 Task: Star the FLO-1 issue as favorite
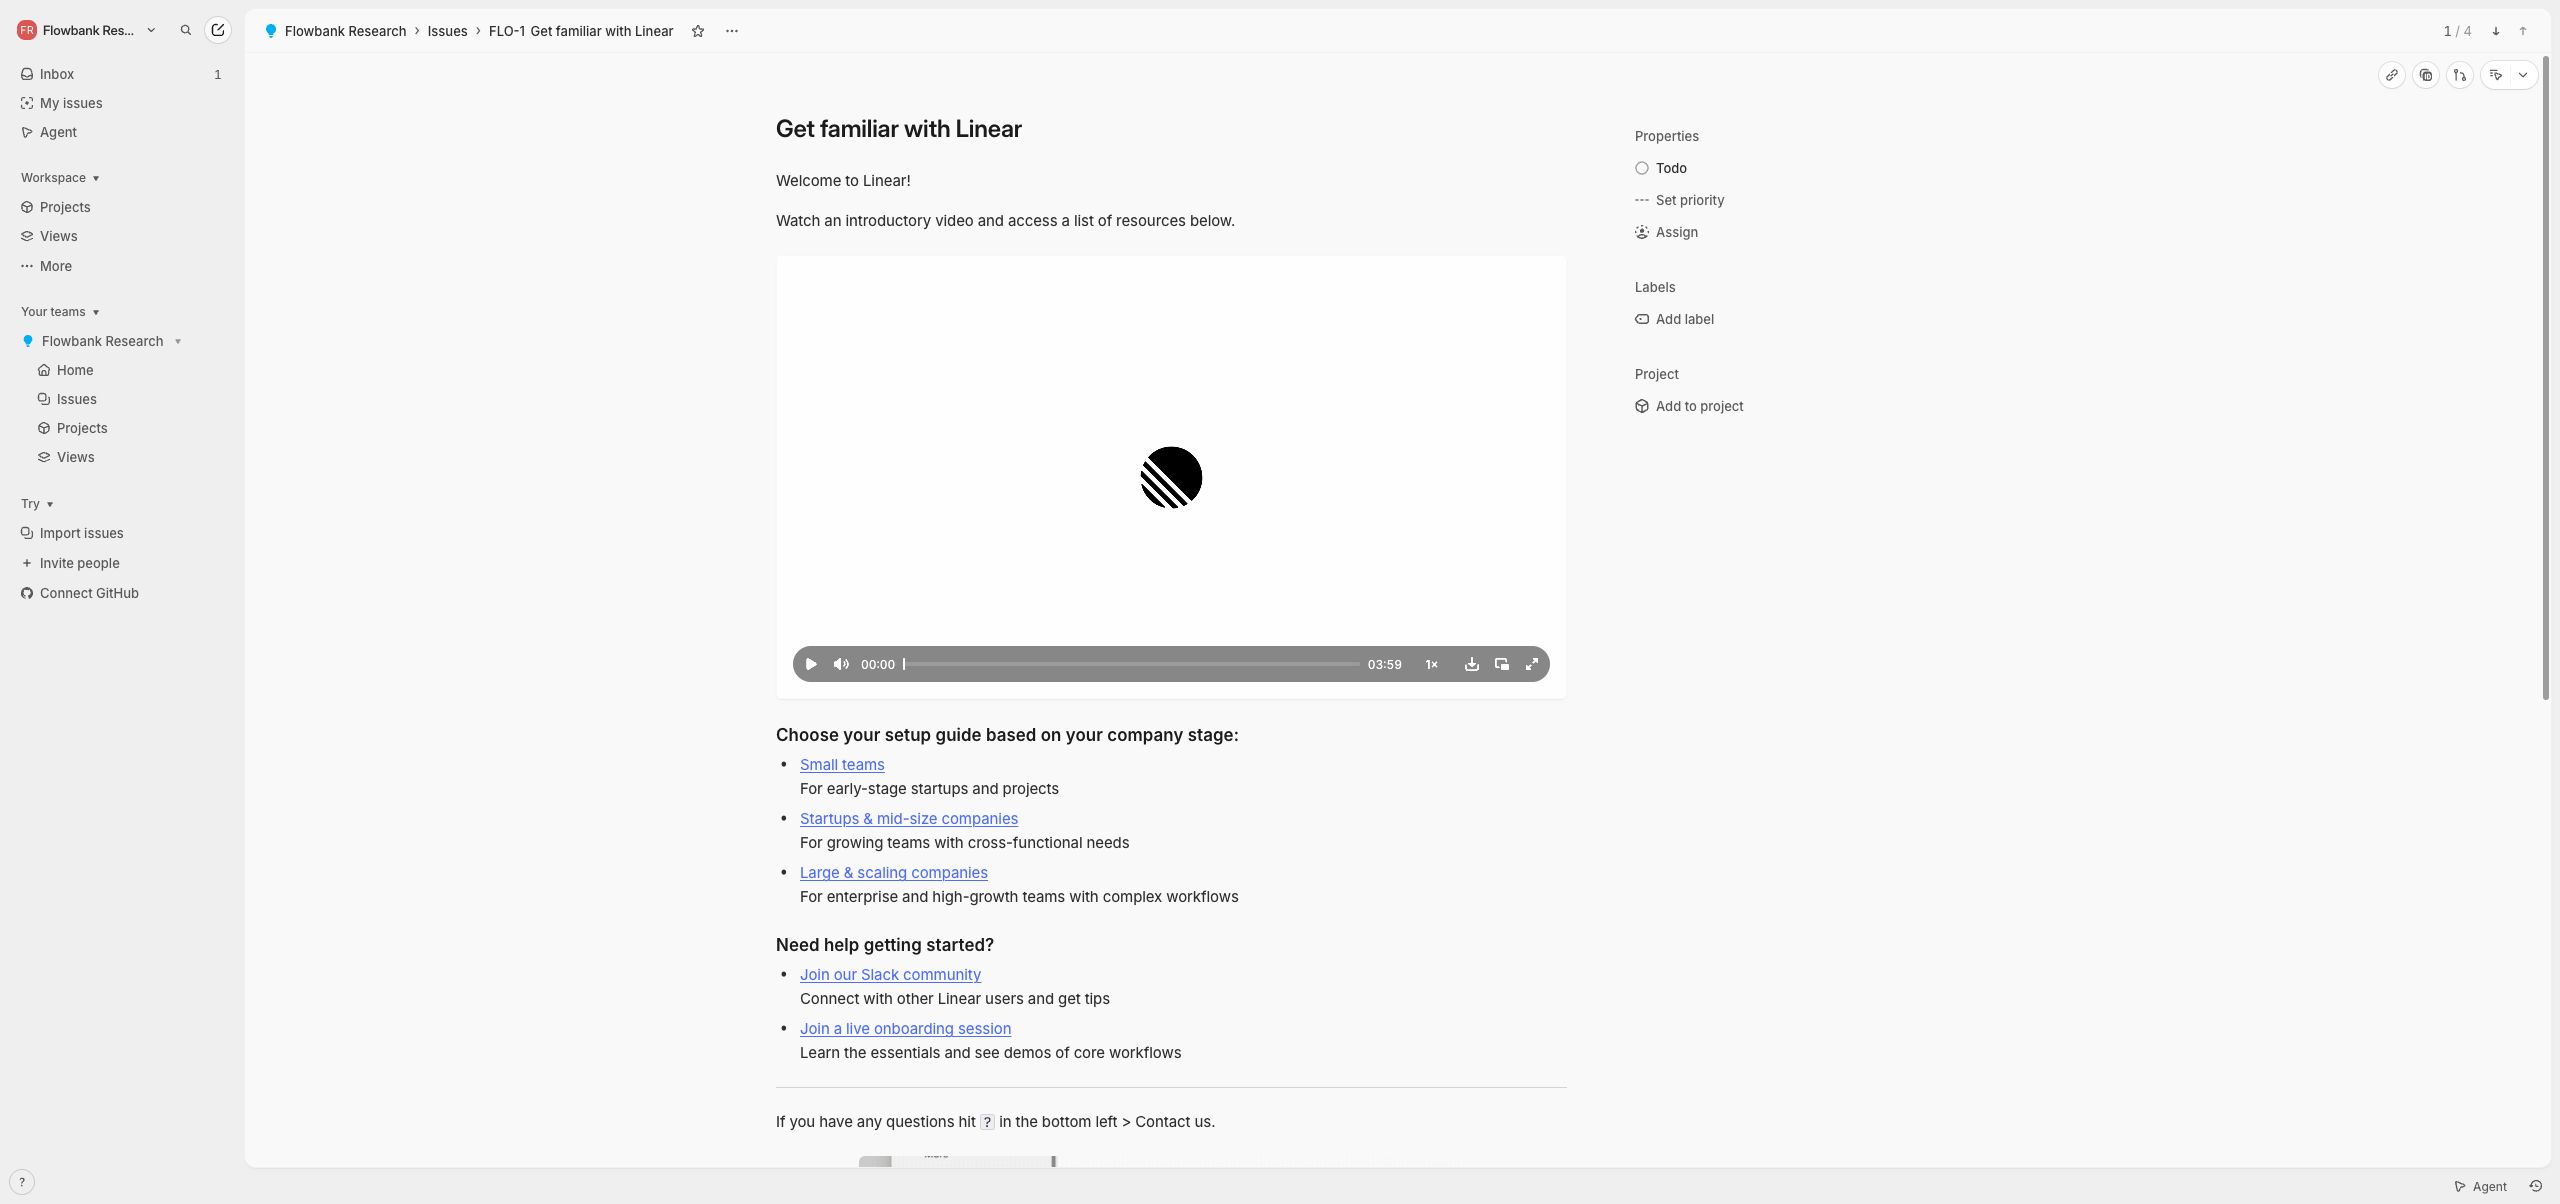[x=698, y=31]
